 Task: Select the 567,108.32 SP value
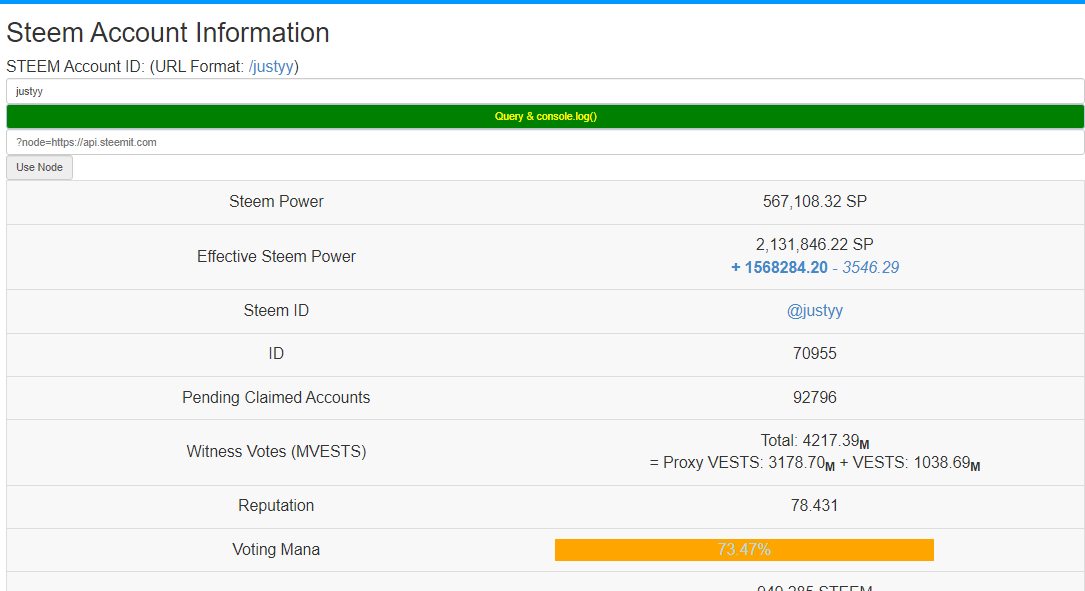[x=814, y=201]
